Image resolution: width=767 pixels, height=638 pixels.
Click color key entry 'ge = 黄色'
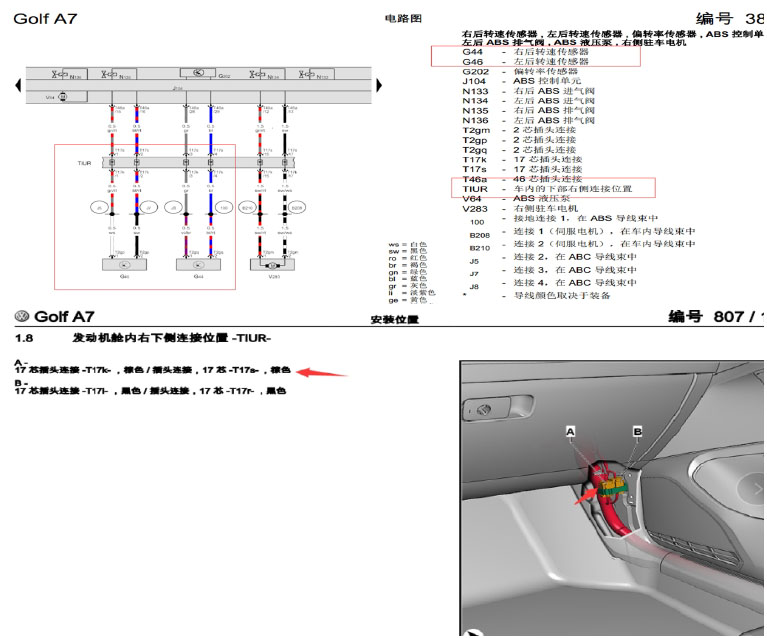(x=408, y=300)
